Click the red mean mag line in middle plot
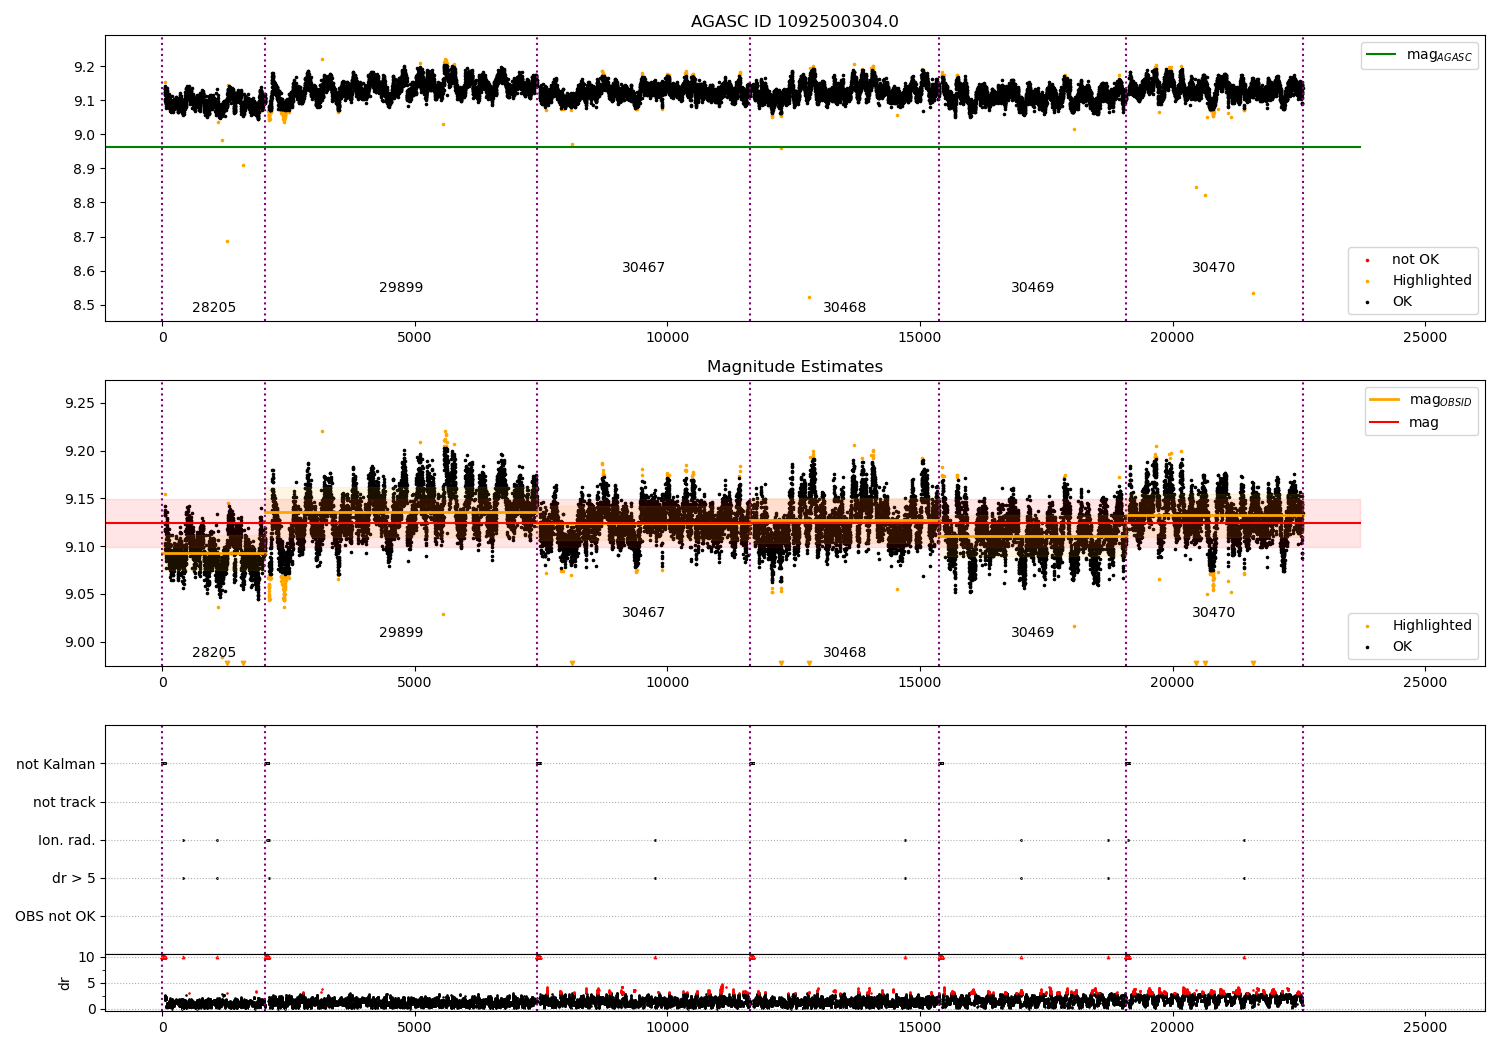This screenshot has height=1050, width=1500. [x=732, y=523]
